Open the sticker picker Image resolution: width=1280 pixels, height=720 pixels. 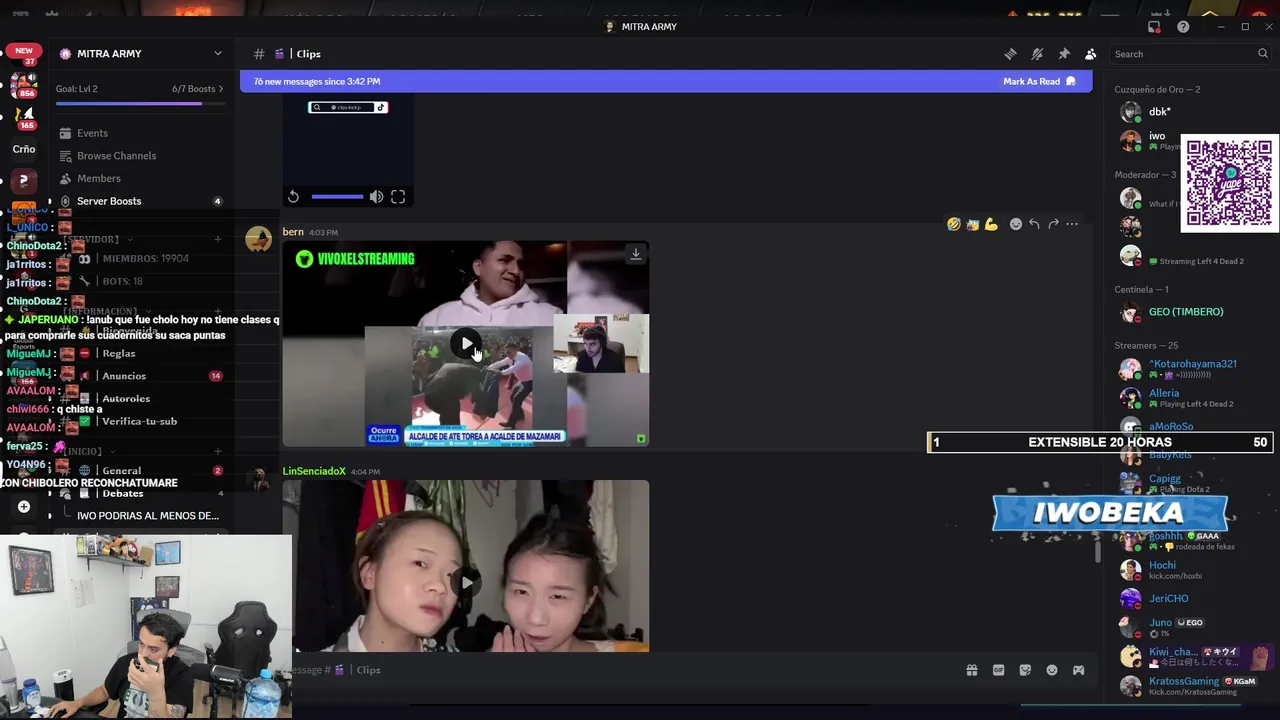tap(1025, 670)
